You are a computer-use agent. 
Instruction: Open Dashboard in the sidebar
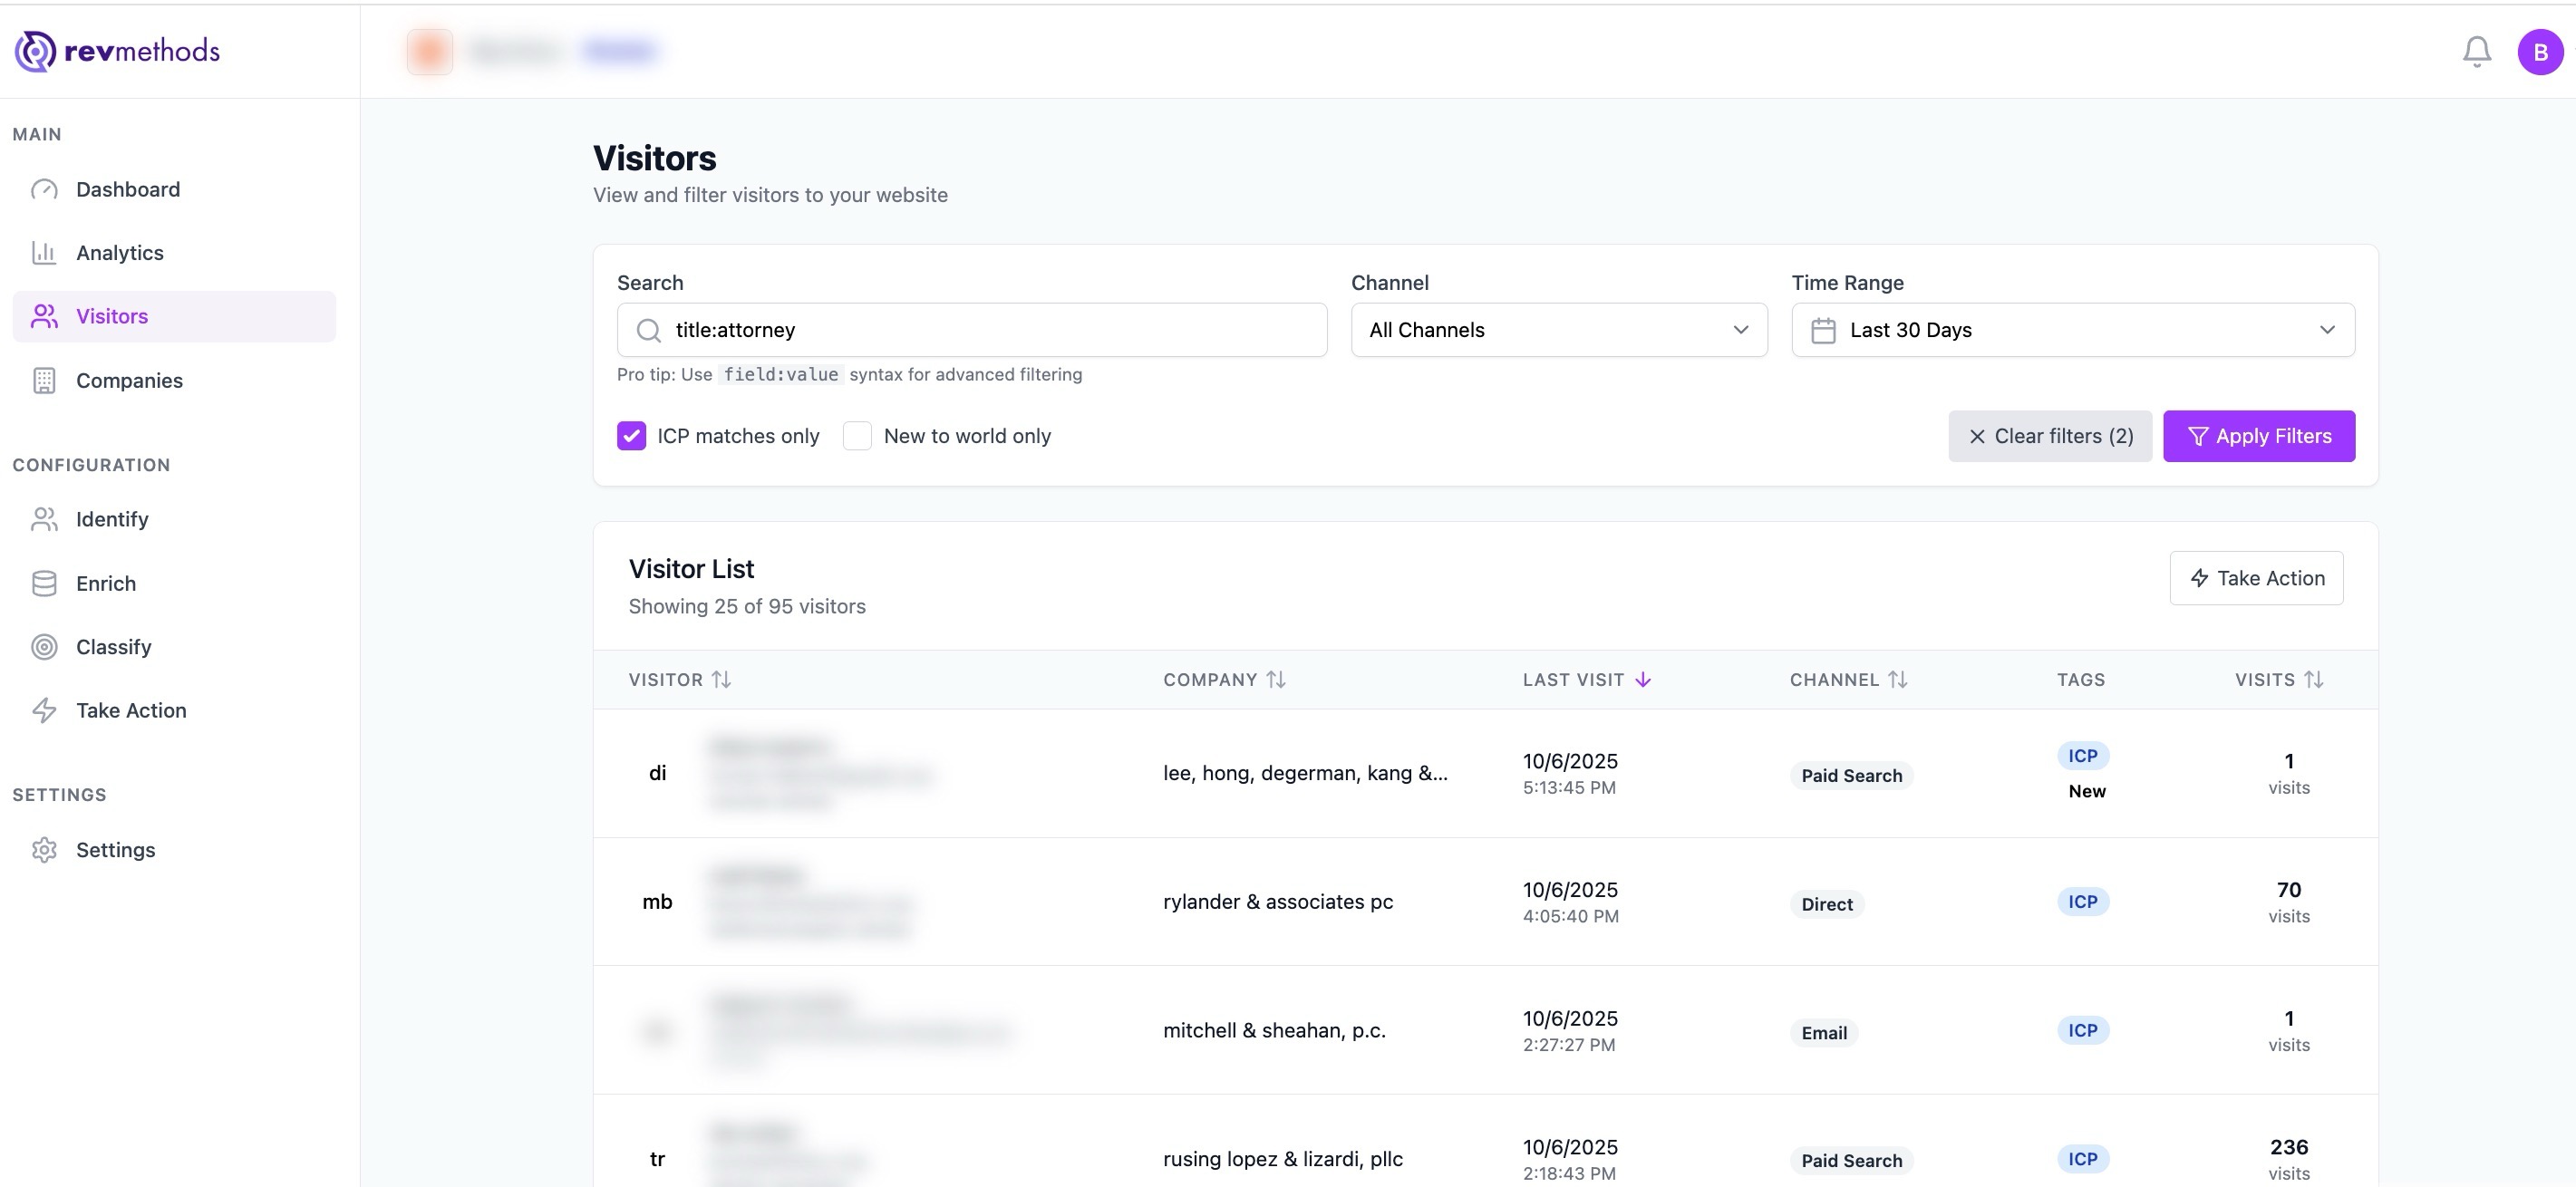point(128,190)
